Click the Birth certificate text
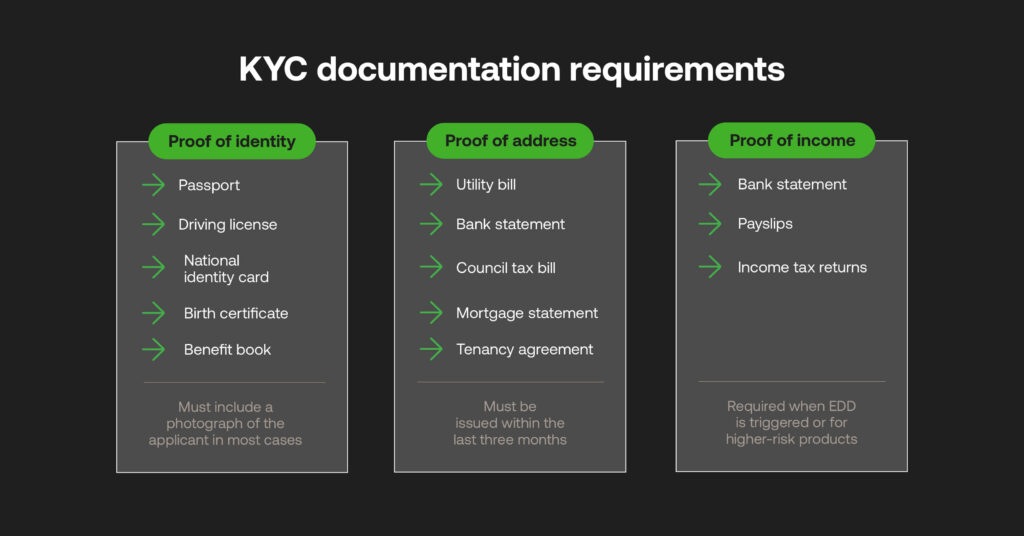 click(x=236, y=313)
